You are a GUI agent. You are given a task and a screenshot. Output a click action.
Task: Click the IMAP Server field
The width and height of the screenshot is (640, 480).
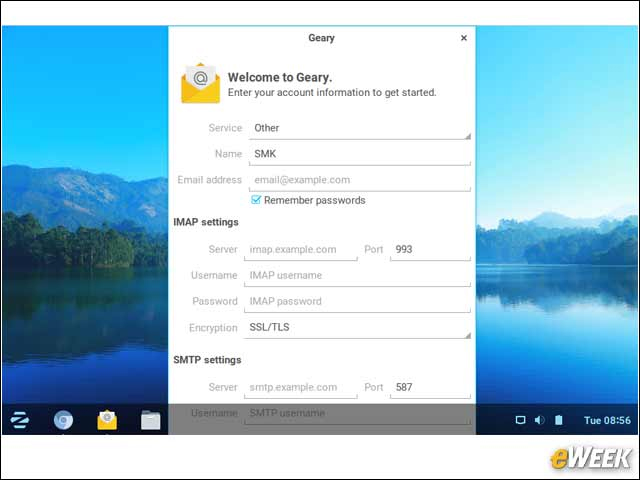(301, 249)
